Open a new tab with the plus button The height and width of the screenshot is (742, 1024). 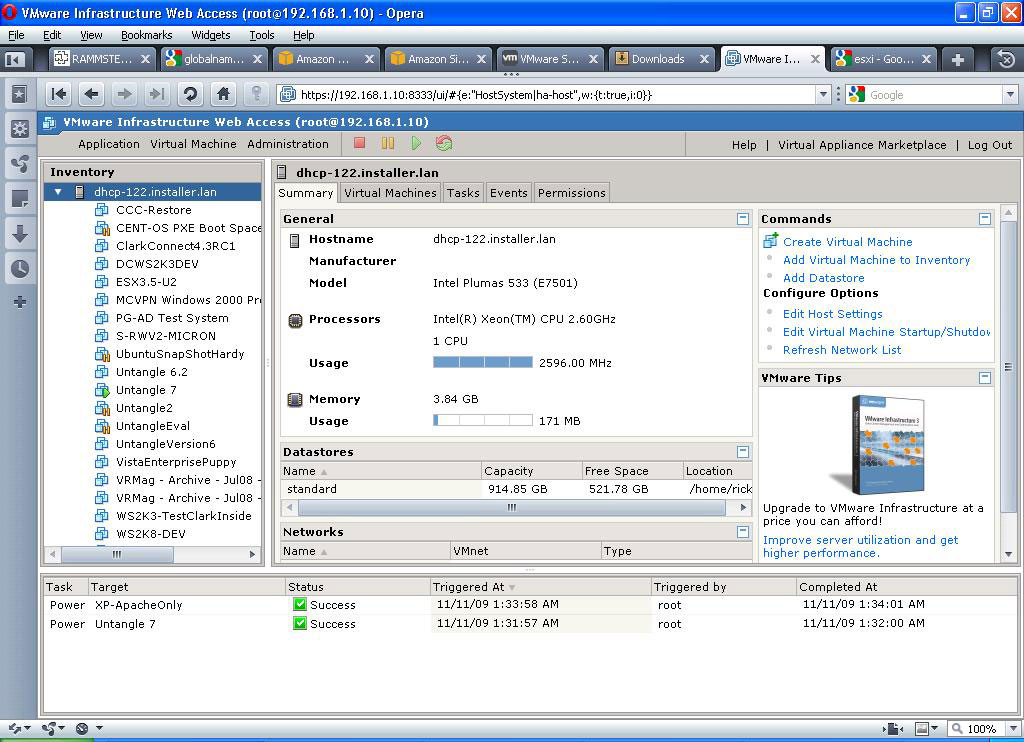click(x=957, y=59)
